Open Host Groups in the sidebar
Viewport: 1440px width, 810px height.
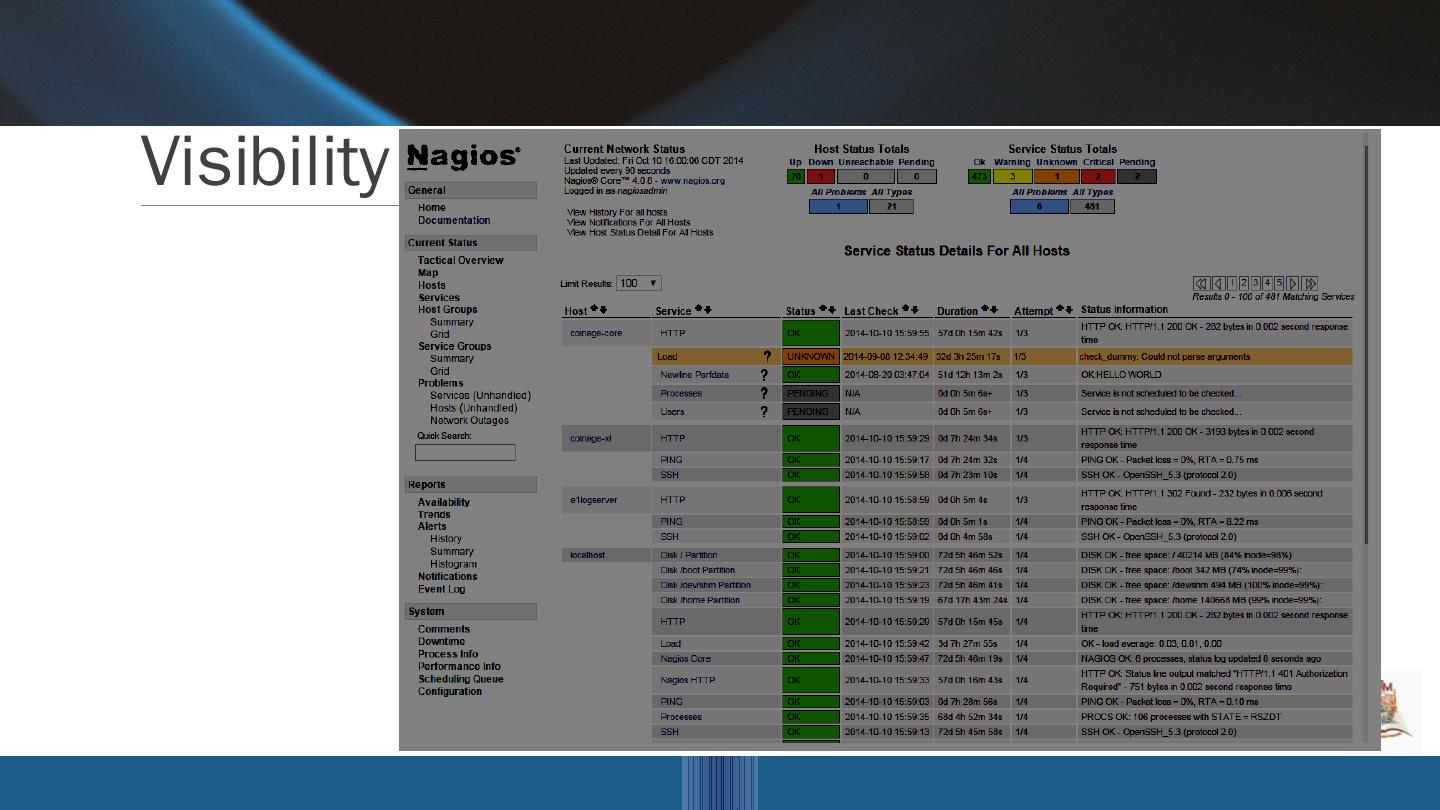coord(447,310)
